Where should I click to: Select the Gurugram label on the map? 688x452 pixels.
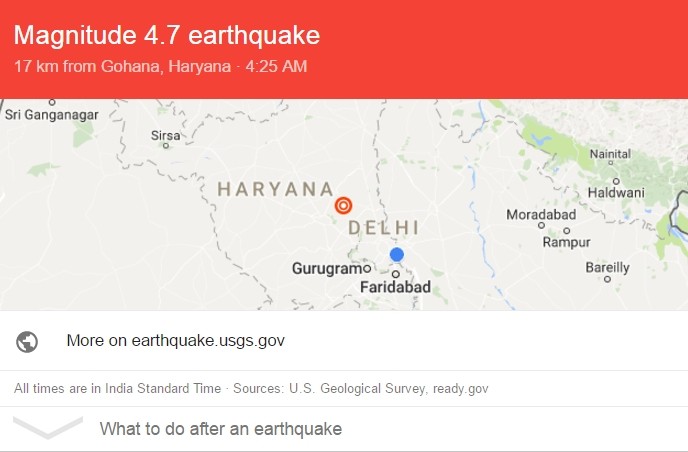[328, 269]
